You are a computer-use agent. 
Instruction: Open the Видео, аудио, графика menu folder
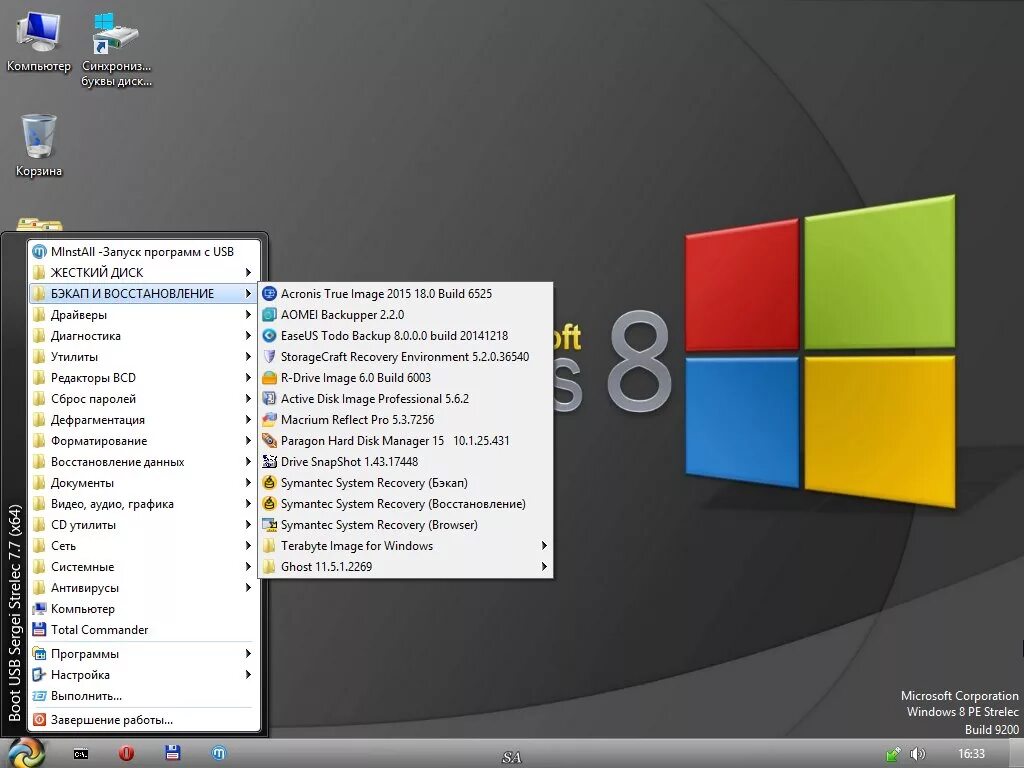(143, 504)
